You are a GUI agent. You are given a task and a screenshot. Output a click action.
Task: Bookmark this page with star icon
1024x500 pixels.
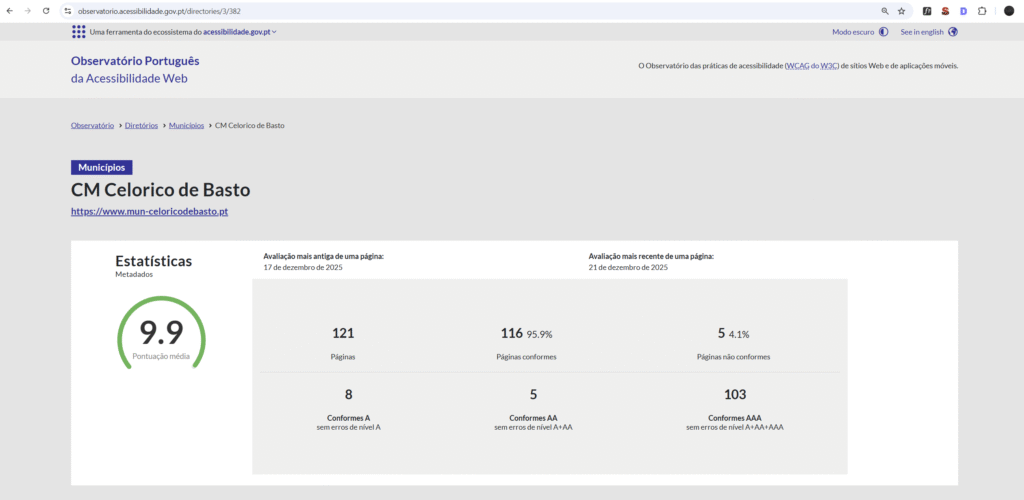tap(901, 11)
